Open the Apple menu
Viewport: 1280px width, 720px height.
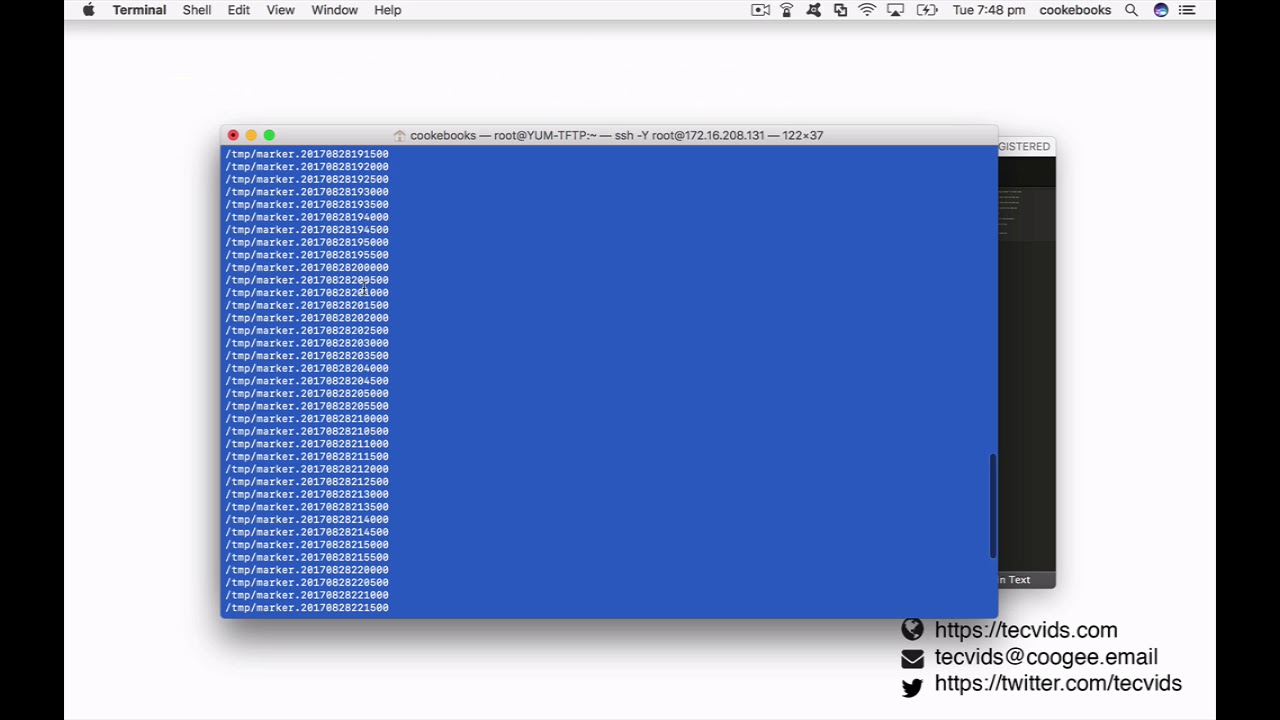[89, 10]
